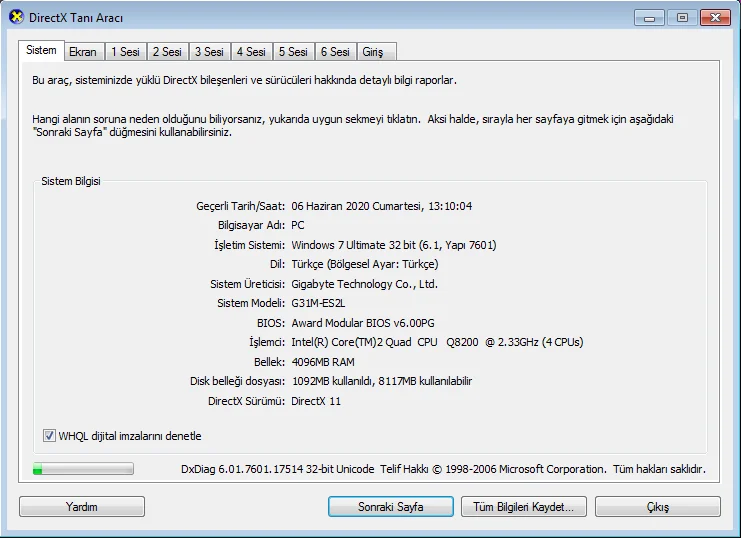The width and height of the screenshot is (741, 538).
Task: Open the 2 Sesi tab
Action: click(x=167, y=52)
